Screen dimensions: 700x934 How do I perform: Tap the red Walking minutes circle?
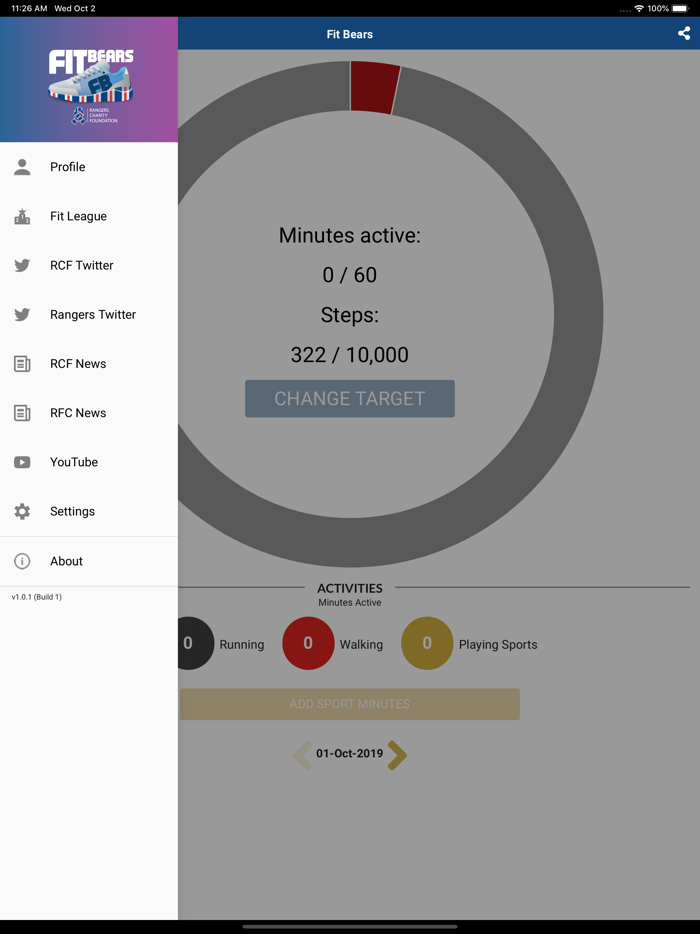point(308,643)
